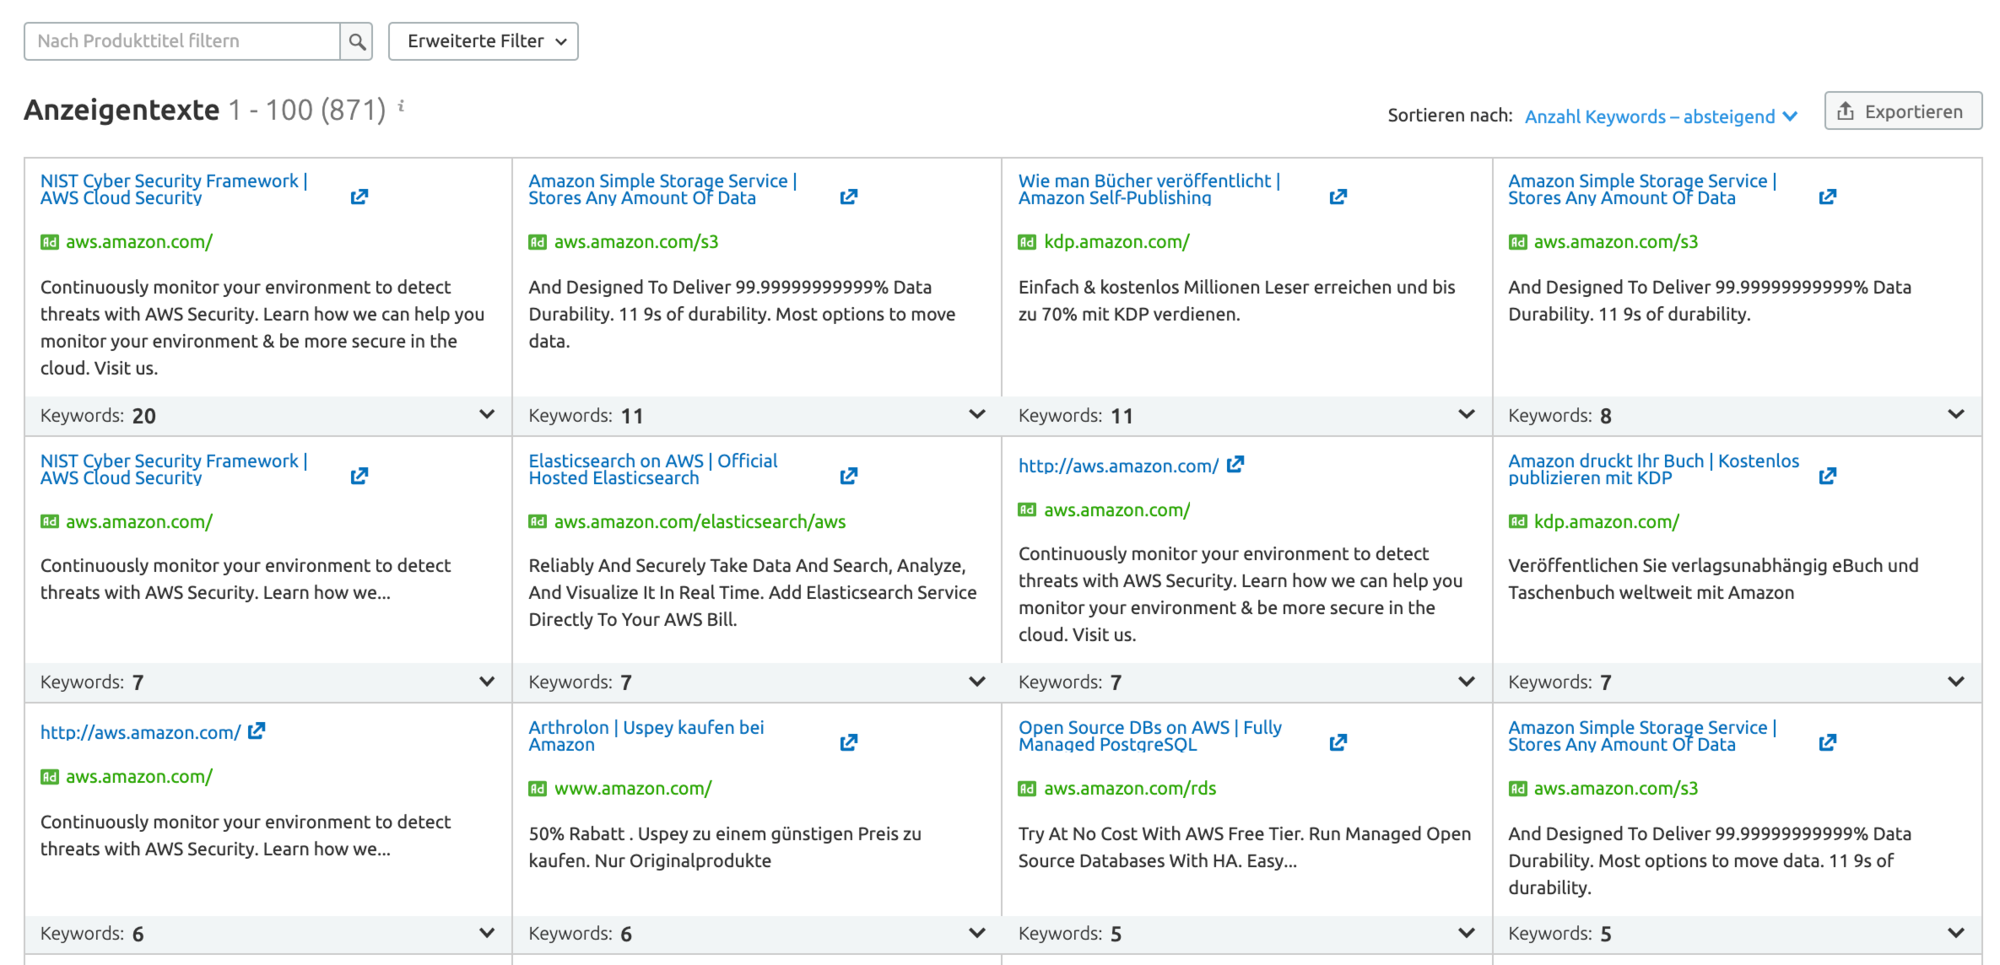Open 'Arthrolon | Uspey kaufen bei Amazon' title
The image size is (2000, 965).
[646, 735]
